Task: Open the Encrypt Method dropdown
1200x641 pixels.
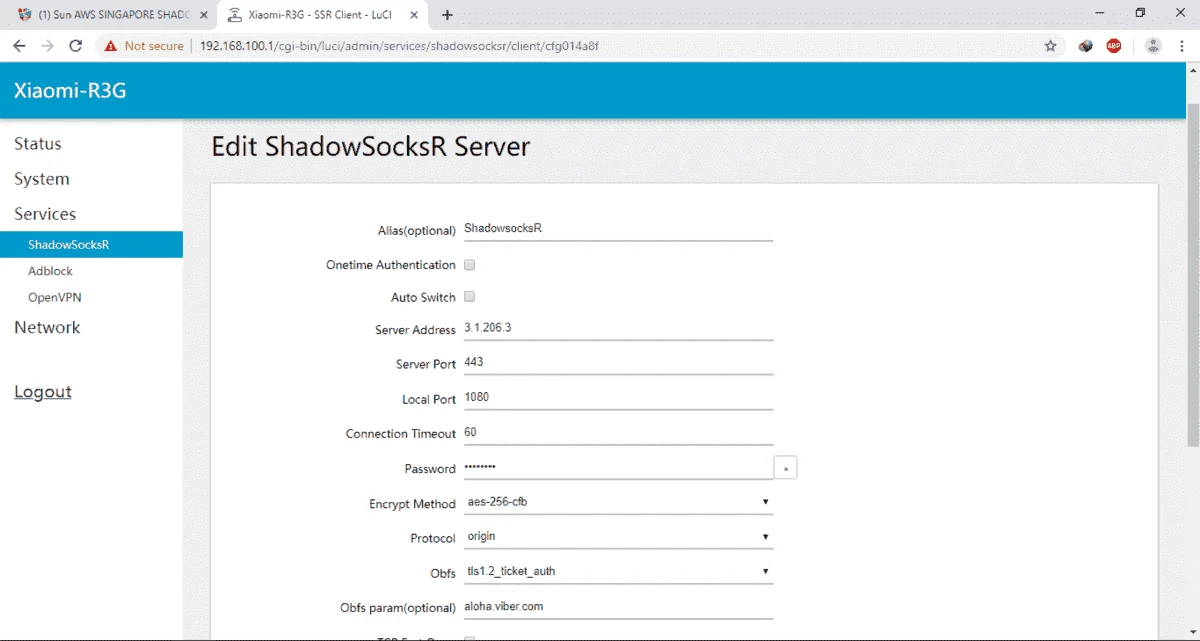Action: (x=618, y=502)
